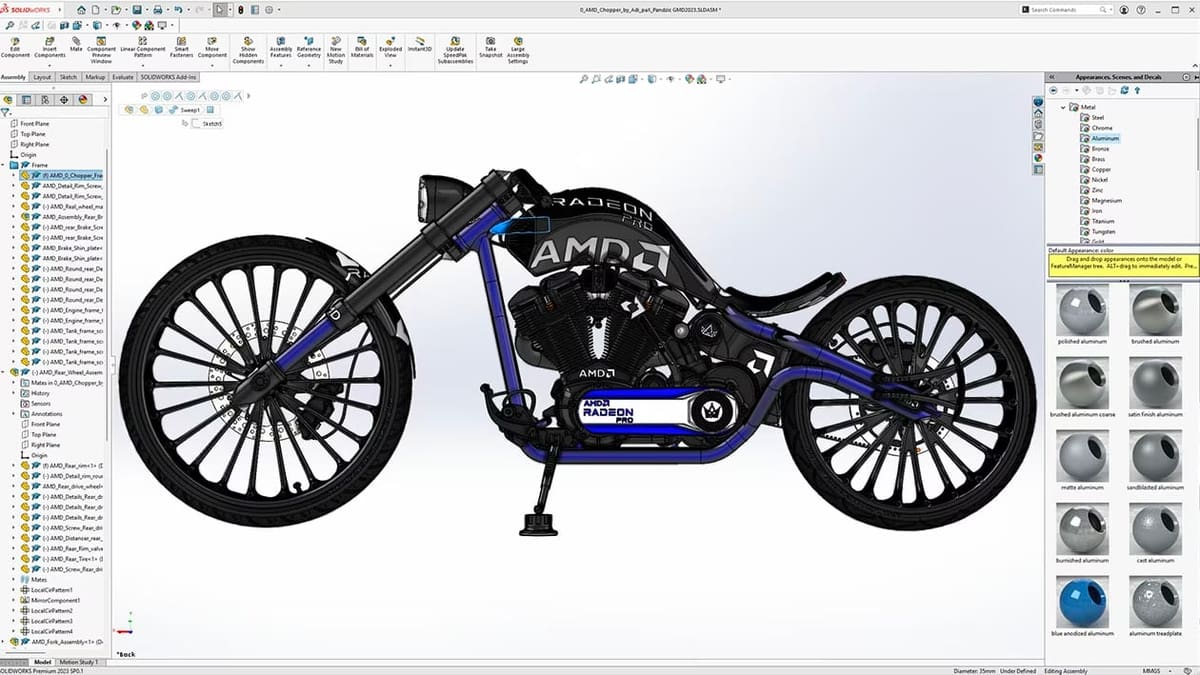Switch to the Layout tab
This screenshot has height=675, width=1200.
42,76
